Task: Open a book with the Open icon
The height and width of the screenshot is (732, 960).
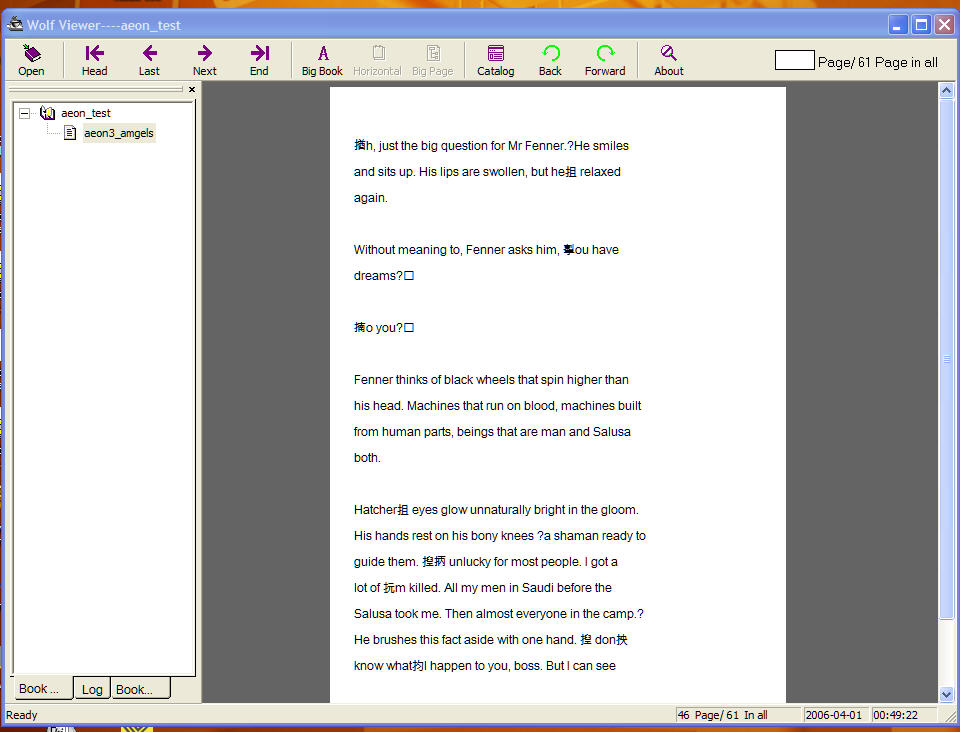Action: point(31,60)
